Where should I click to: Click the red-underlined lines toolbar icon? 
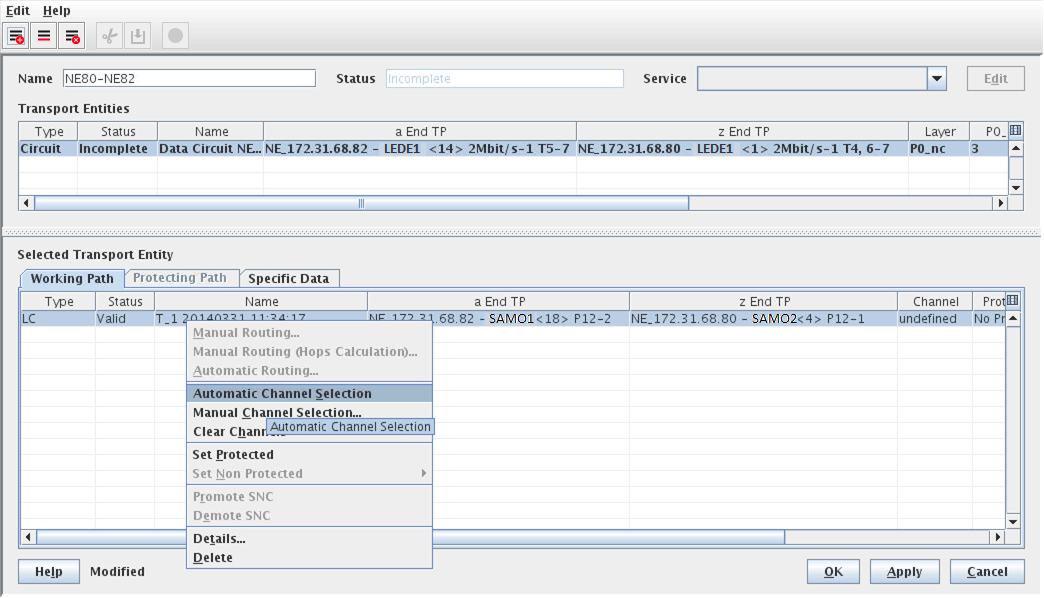click(x=44, y=36)
